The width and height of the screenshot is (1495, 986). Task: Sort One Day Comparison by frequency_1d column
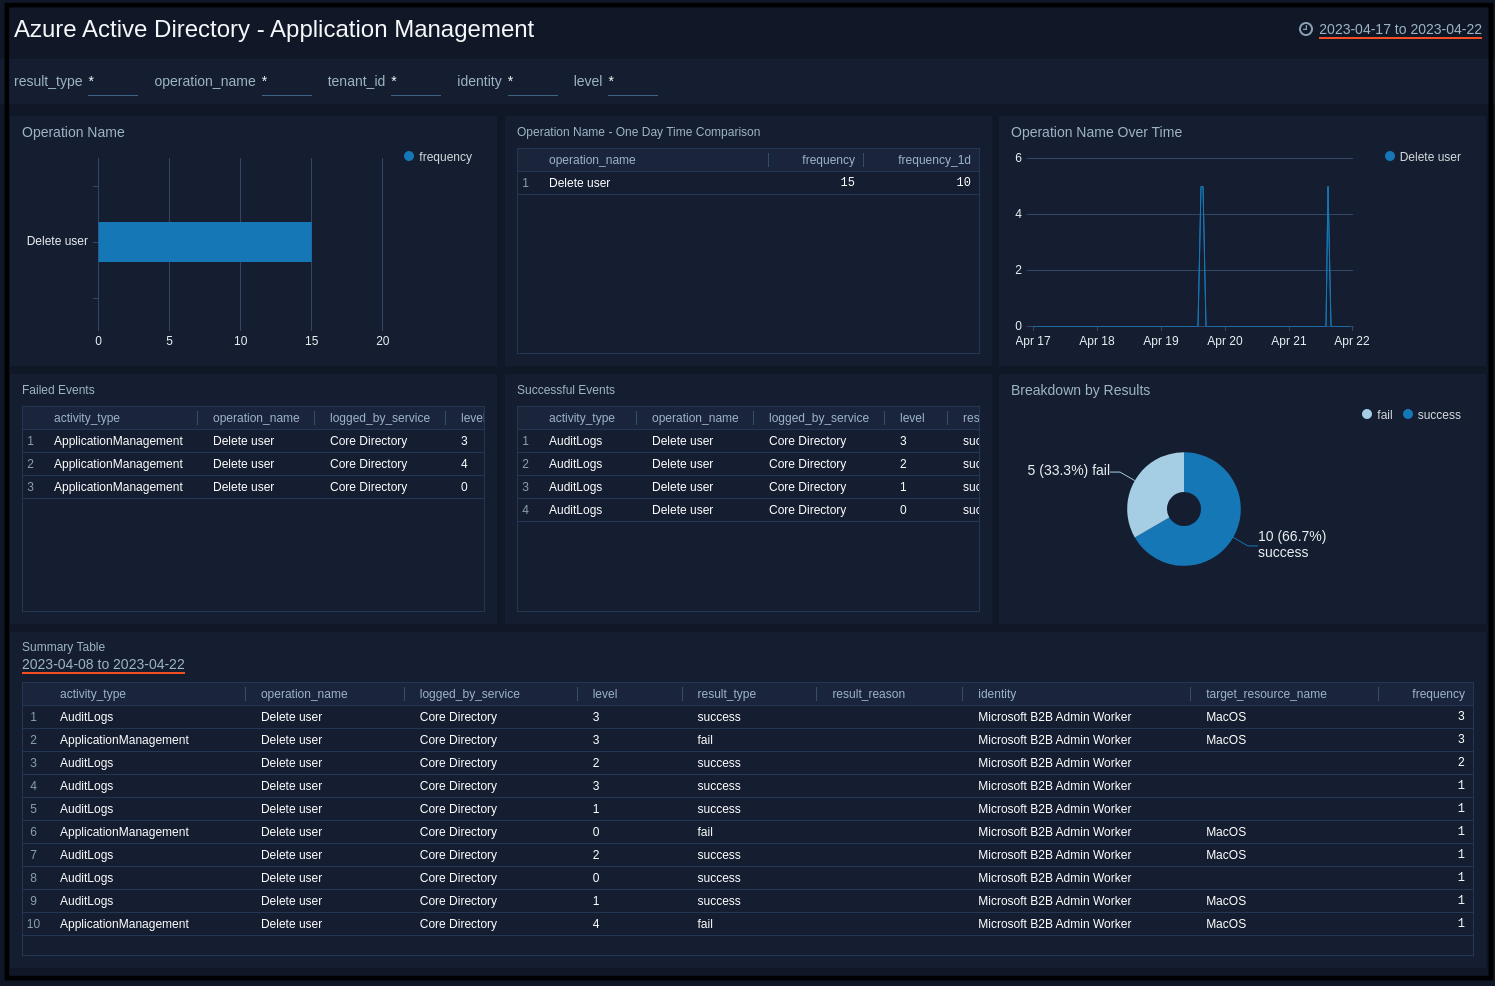point(934,160)
